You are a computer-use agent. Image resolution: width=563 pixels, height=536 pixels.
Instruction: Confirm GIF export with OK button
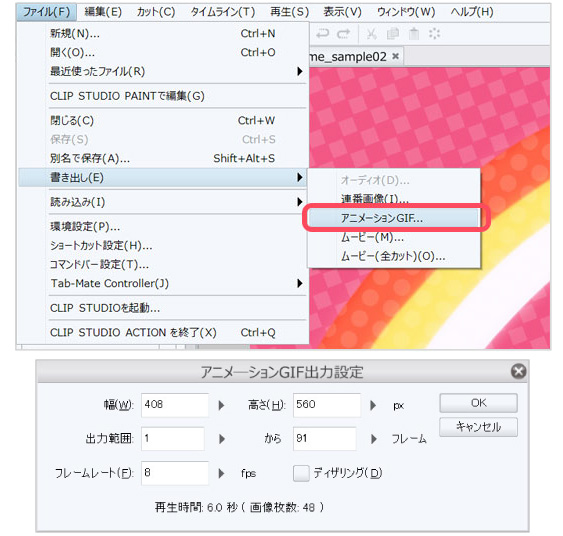pos(478,403)
